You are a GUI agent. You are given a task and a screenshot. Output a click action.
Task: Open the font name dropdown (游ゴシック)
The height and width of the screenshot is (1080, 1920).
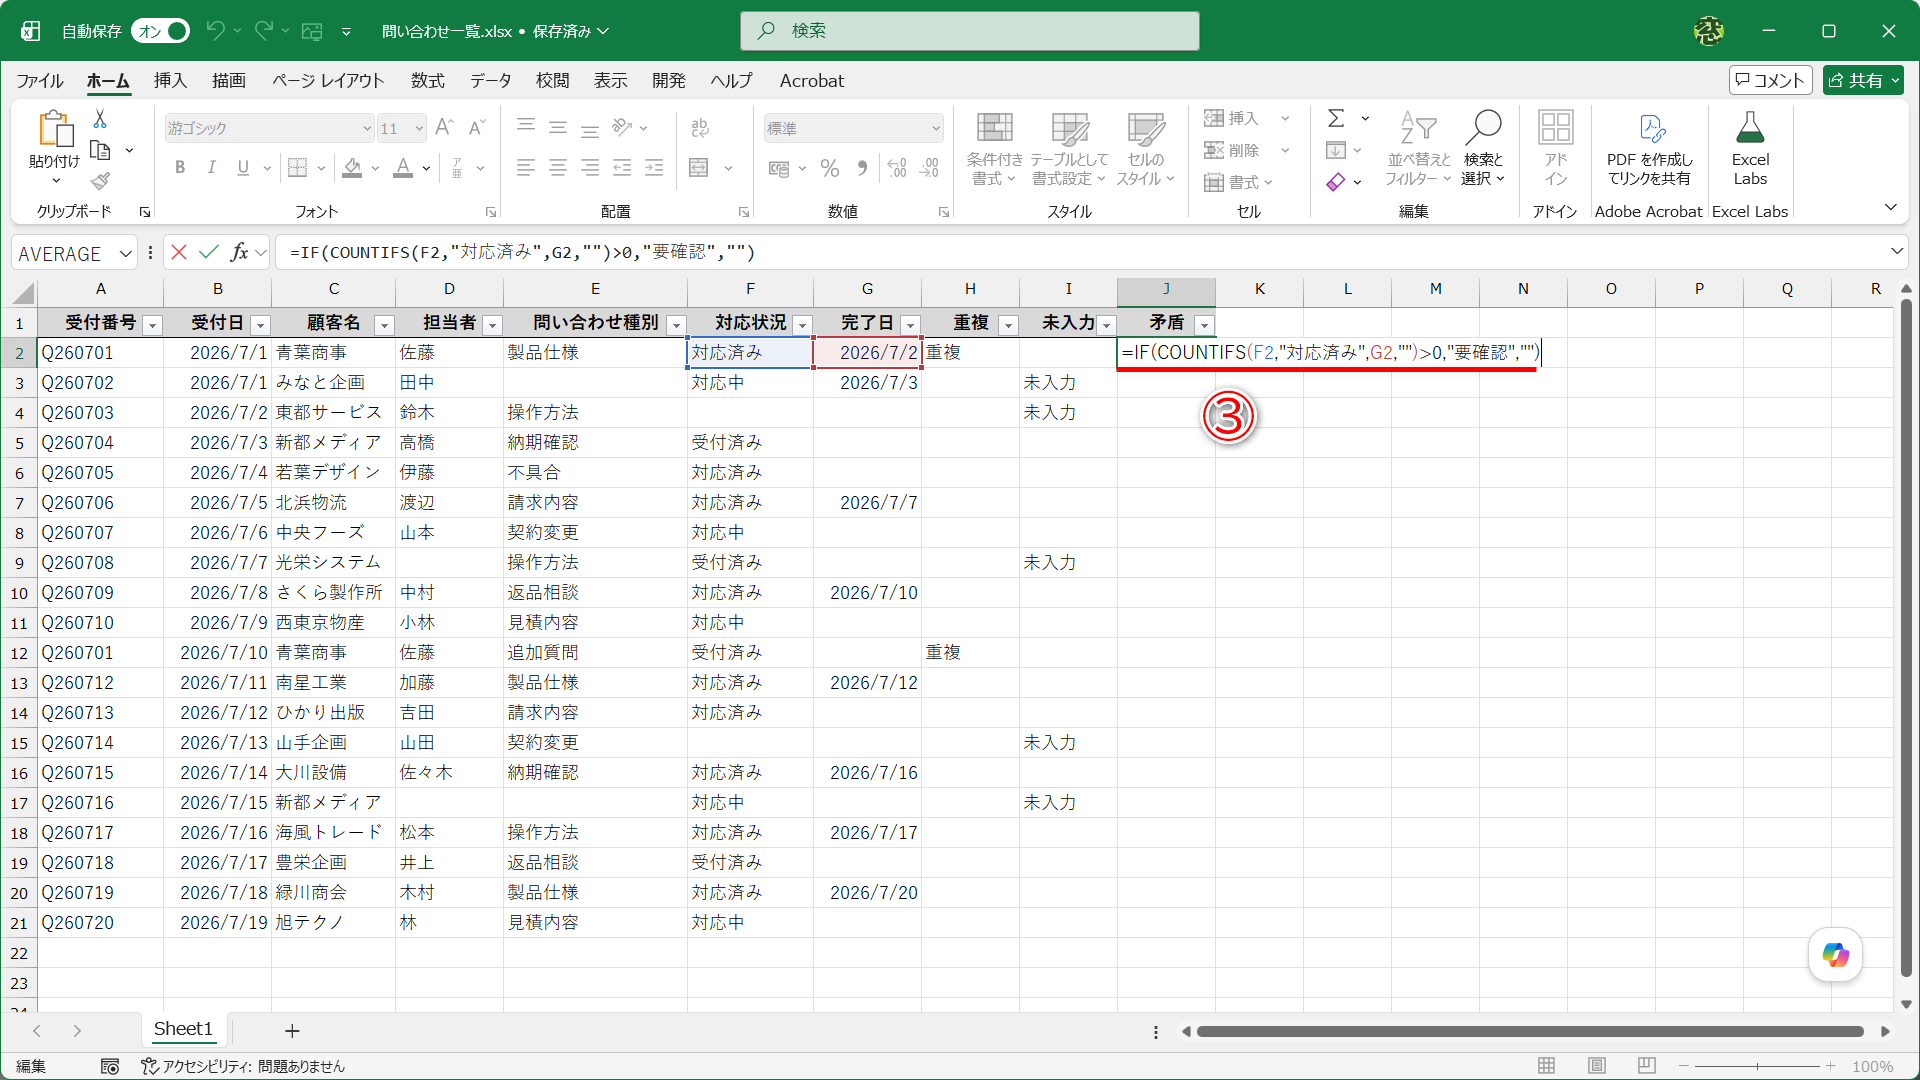tap(367, 128)
